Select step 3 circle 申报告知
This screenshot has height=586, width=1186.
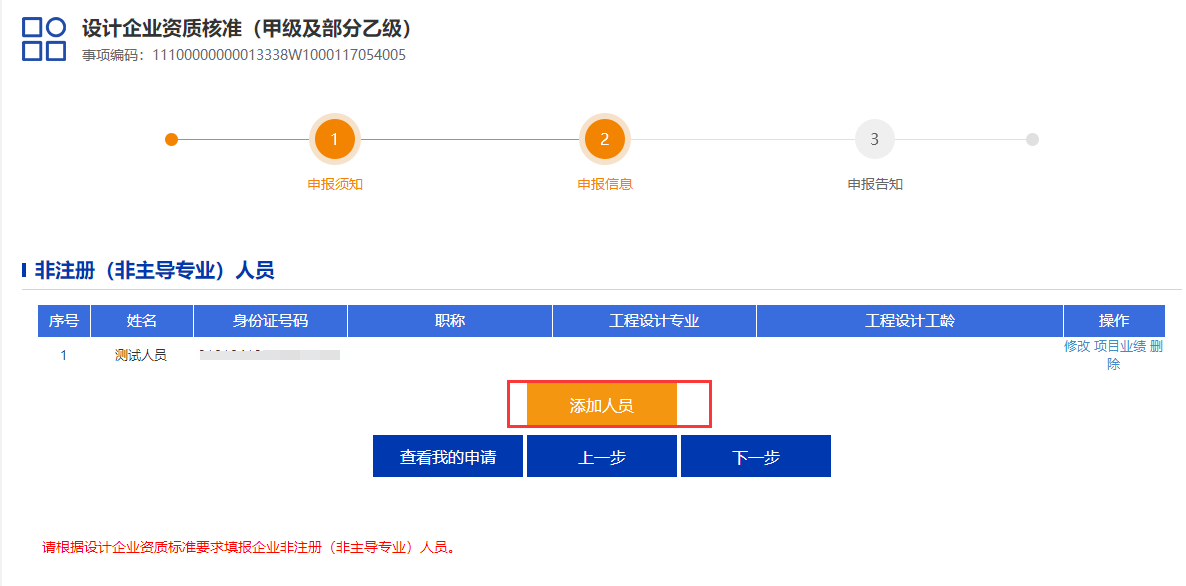pos(874,139)
